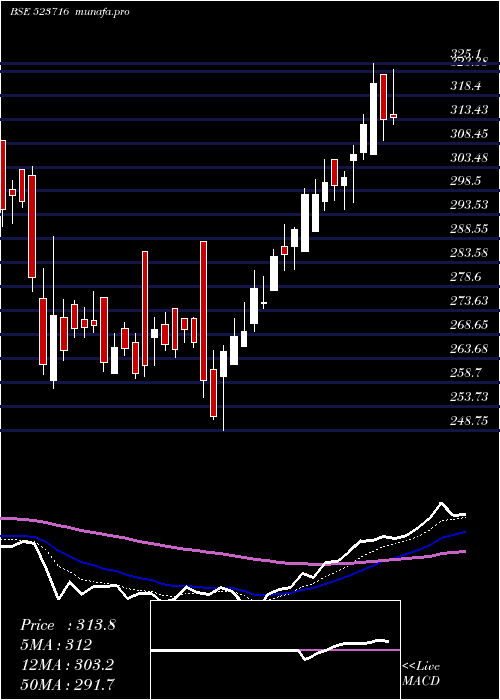500x700 pixels.
Task: Click the MACD inset chart box
Action: (275, 650)
